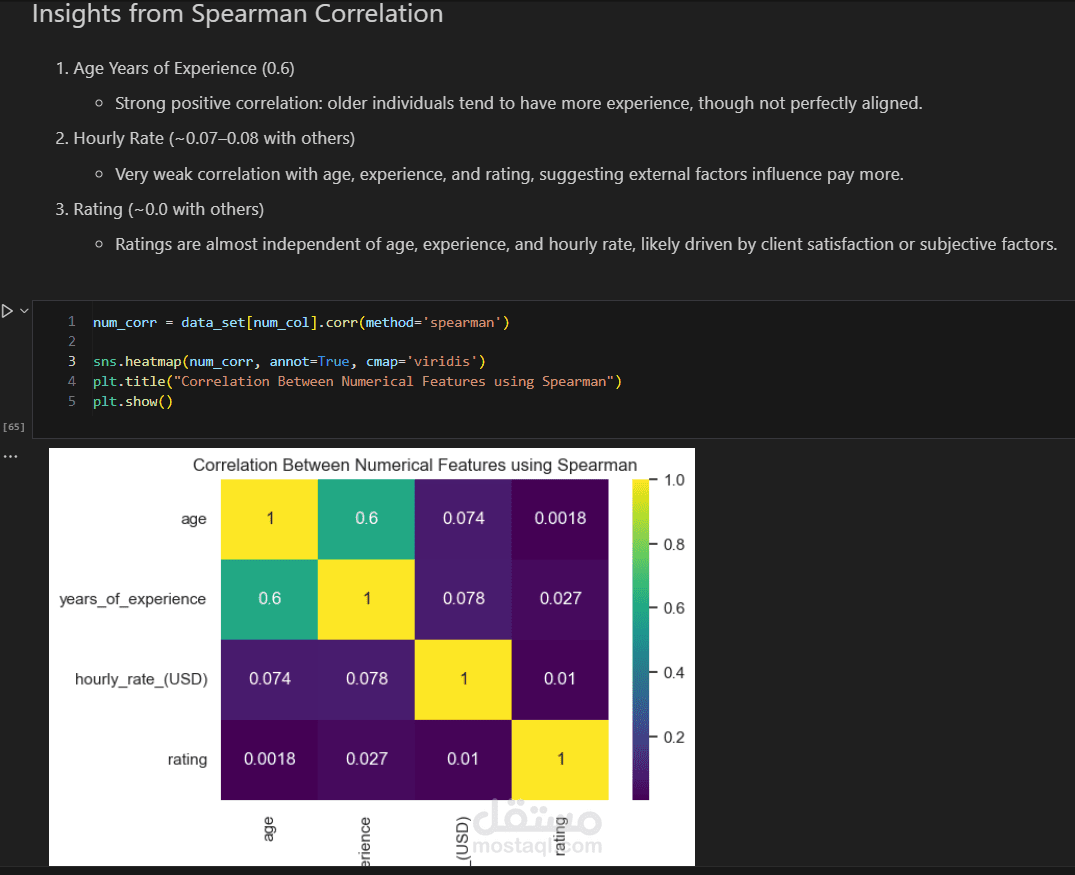The width and height of the screenshot is (1075, 875).
Task: Click line number 2 in the code gutter
Action: pyautogui.click(x=71, y=341)
